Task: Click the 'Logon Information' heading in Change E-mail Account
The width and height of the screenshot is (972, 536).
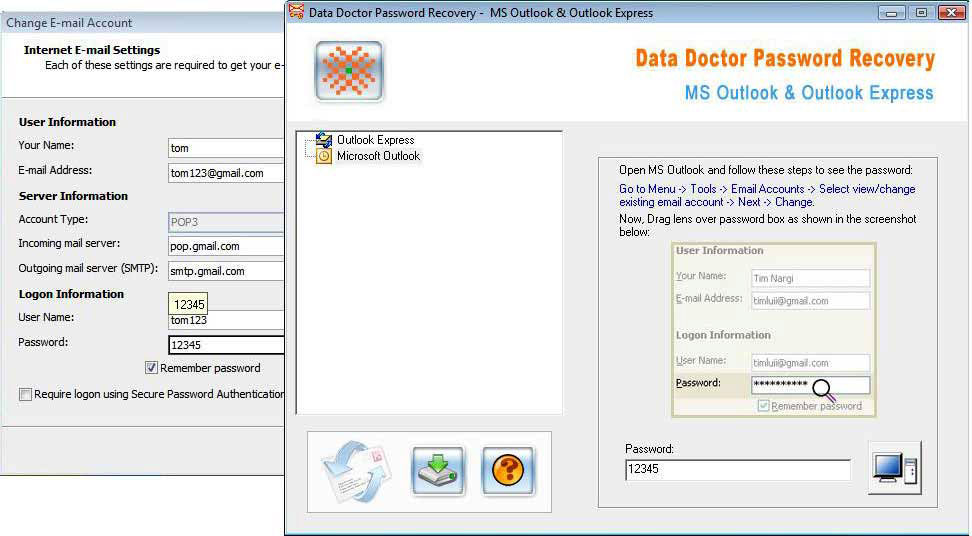Action: (71, 294)
